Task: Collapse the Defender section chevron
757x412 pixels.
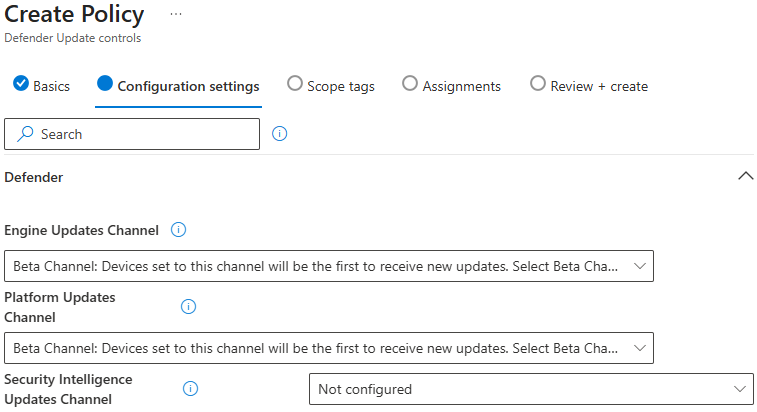Action: coord(745,176)
